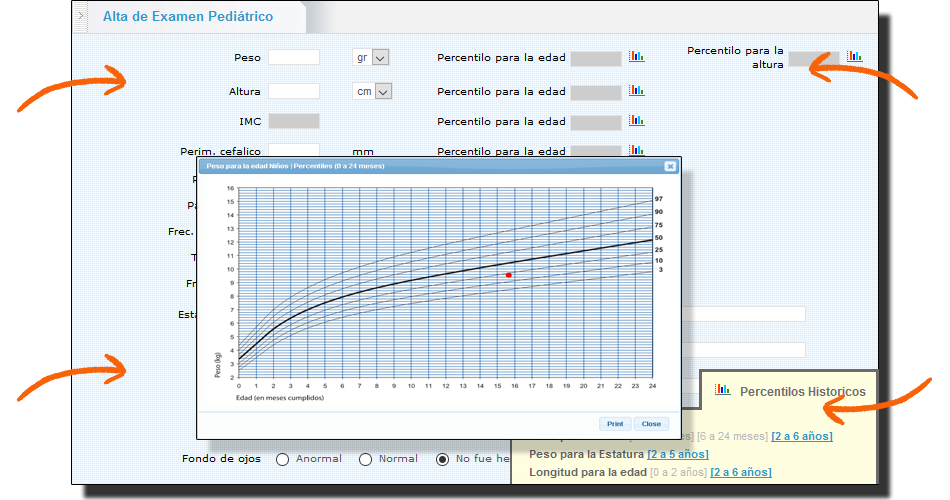Viewport: 950px width, 500px height.
Task: Expand the sidebar arrow beside the form title
Action: click(81, 17)
